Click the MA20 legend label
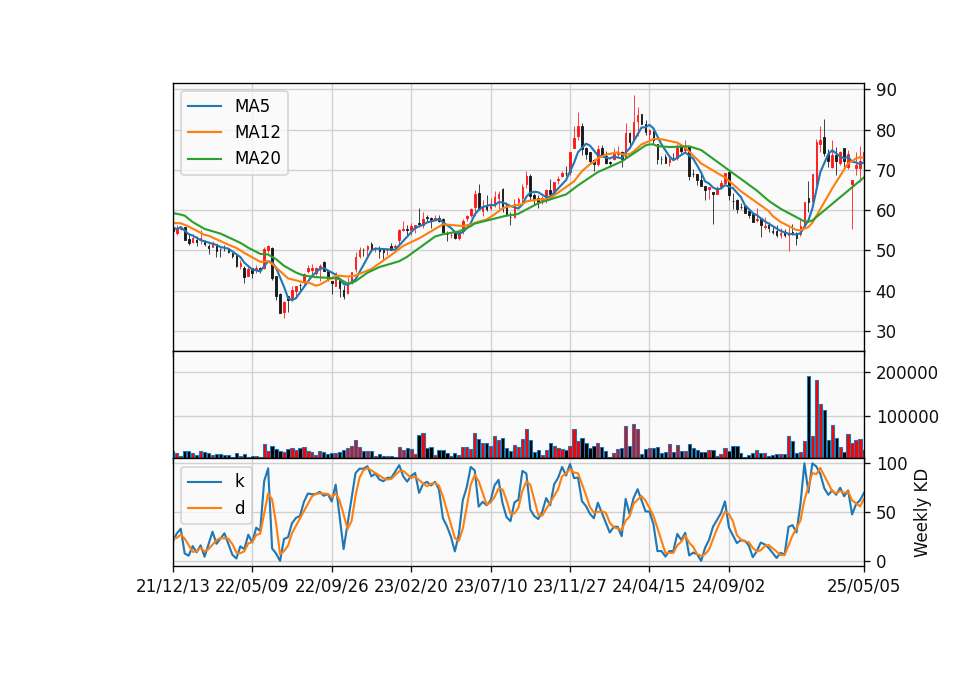This screenshot has width=960, height=690. 257,158
